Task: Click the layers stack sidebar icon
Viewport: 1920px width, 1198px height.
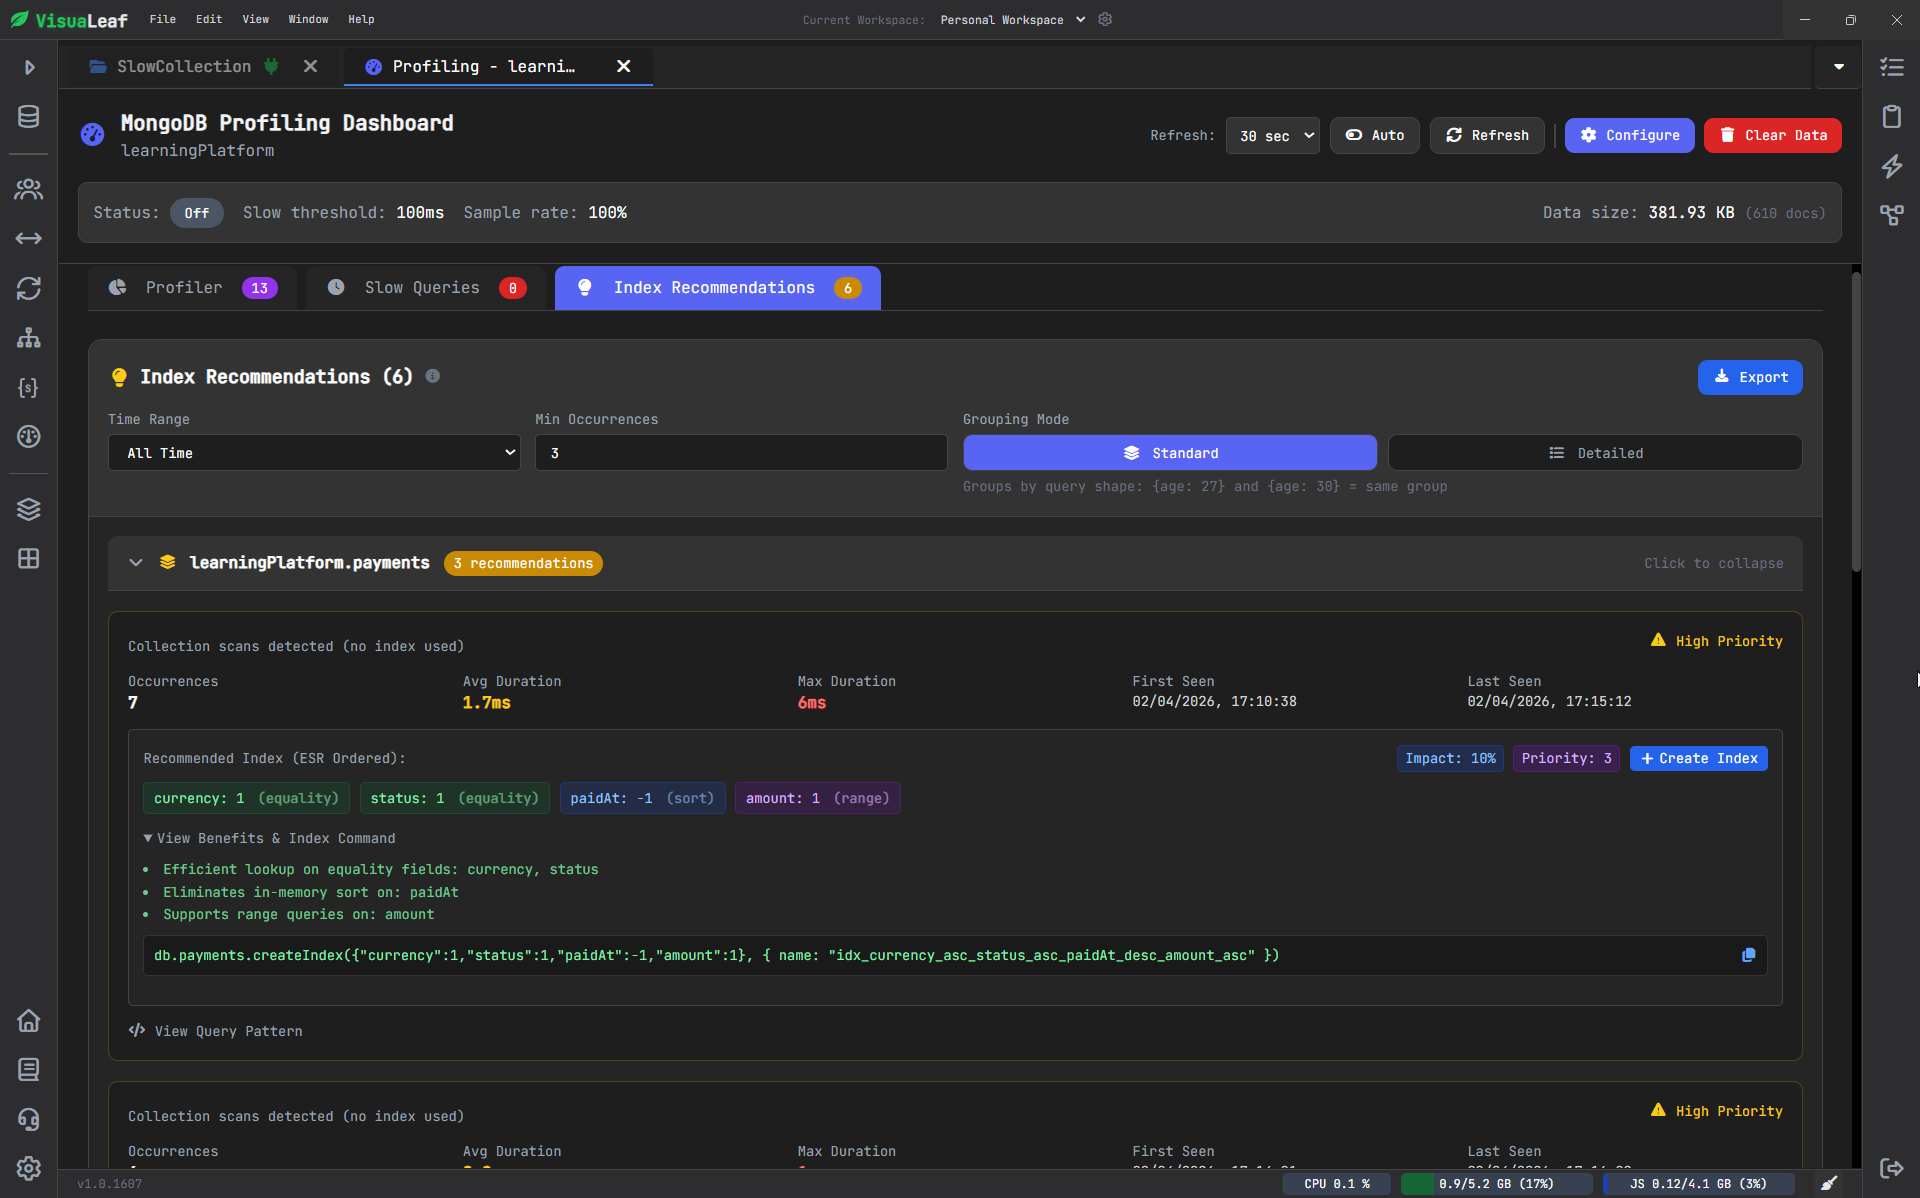Action: 29,509
